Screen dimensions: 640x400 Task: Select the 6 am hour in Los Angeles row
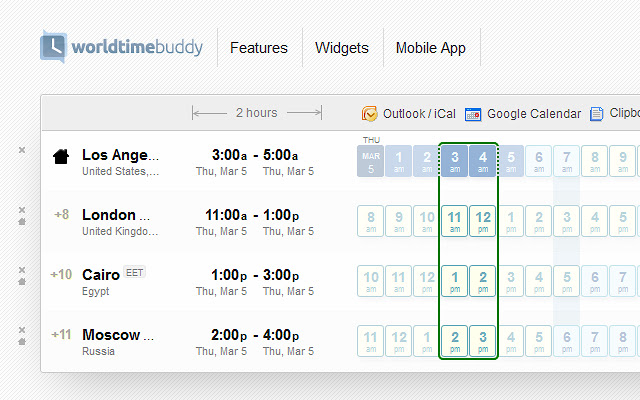coord(539,161)
